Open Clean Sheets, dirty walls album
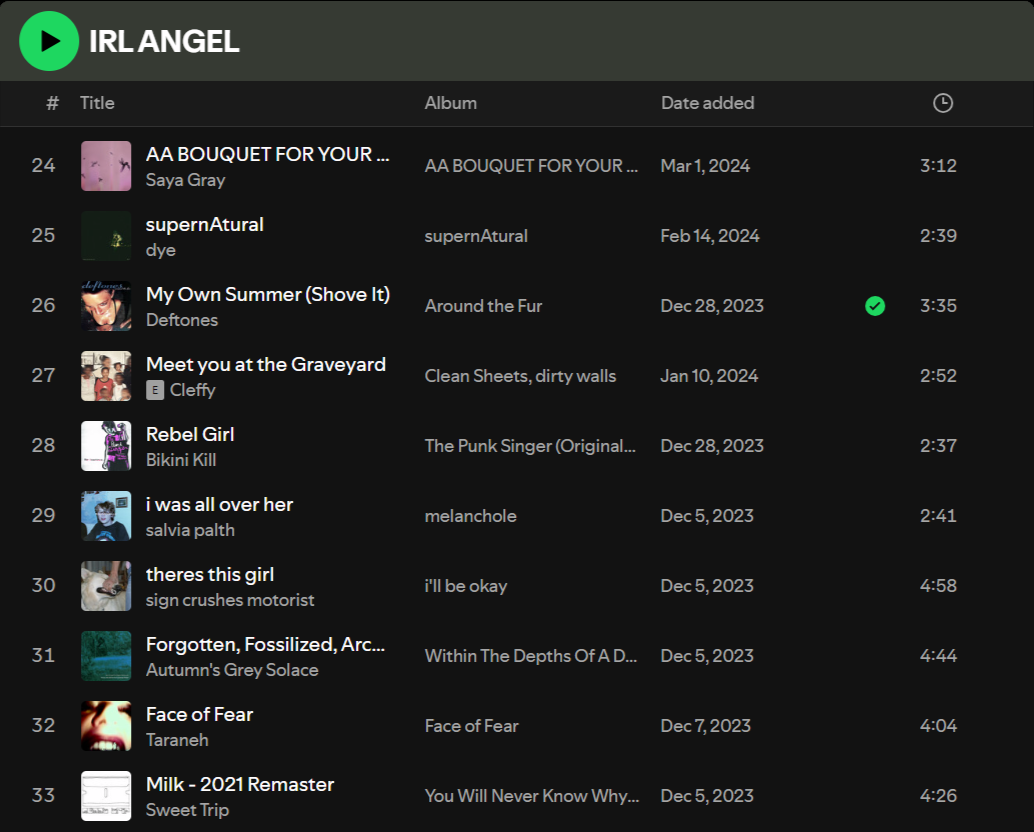The width and height of the screenshot is (1034, 832). click(x=520, y=376)
